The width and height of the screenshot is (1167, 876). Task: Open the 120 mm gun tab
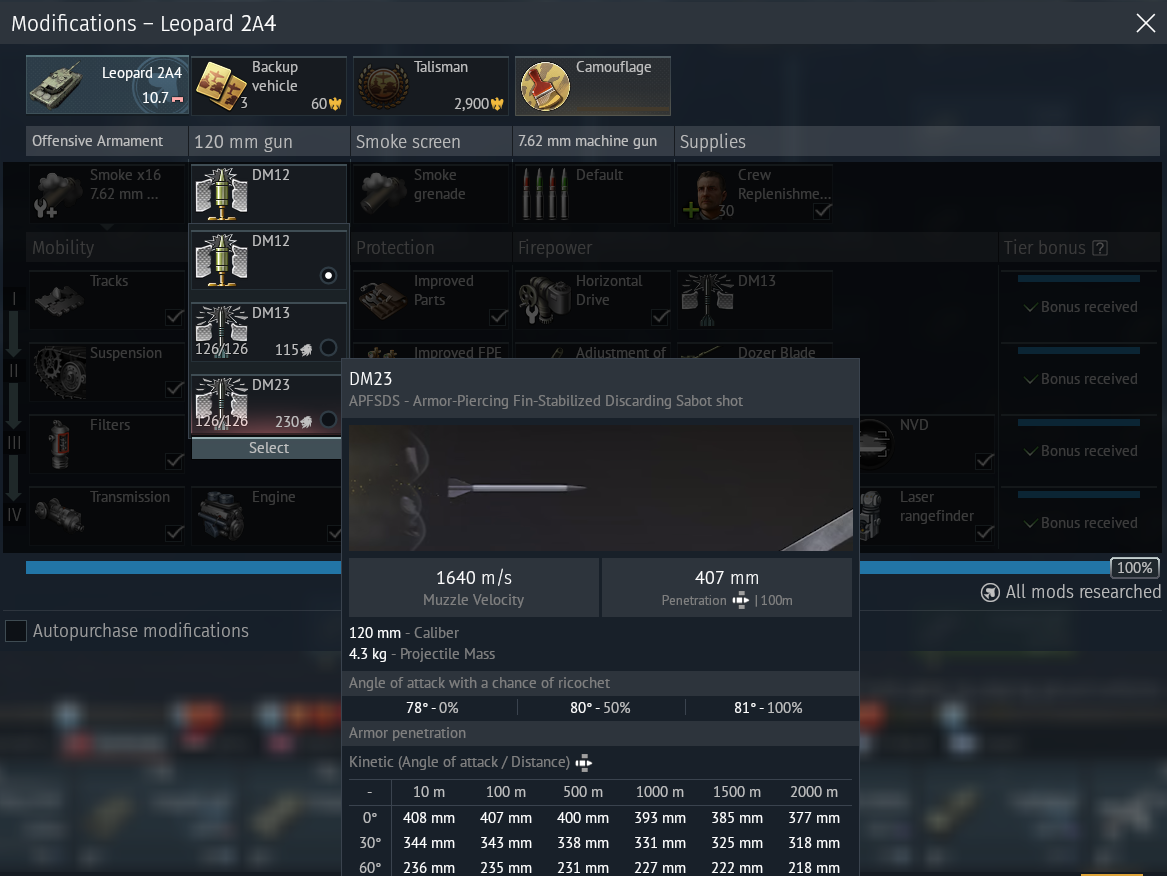pyautogui.click(x=269, y=141)
